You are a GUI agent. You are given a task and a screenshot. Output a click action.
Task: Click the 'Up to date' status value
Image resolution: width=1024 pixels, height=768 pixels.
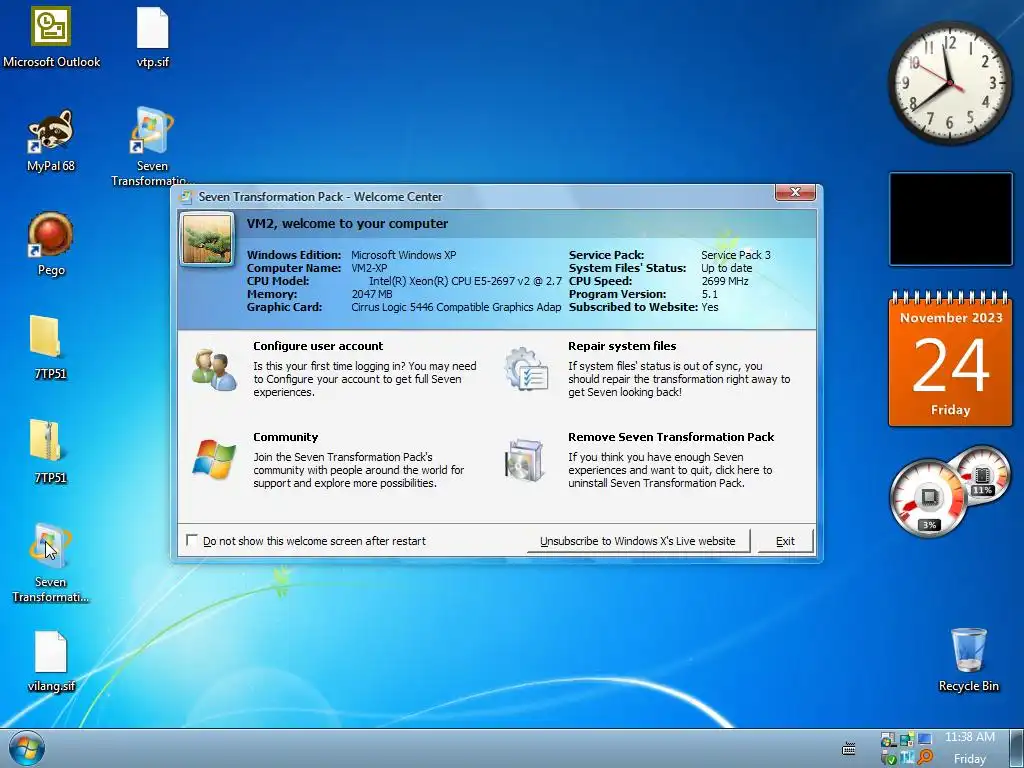(x=727, y=268)
